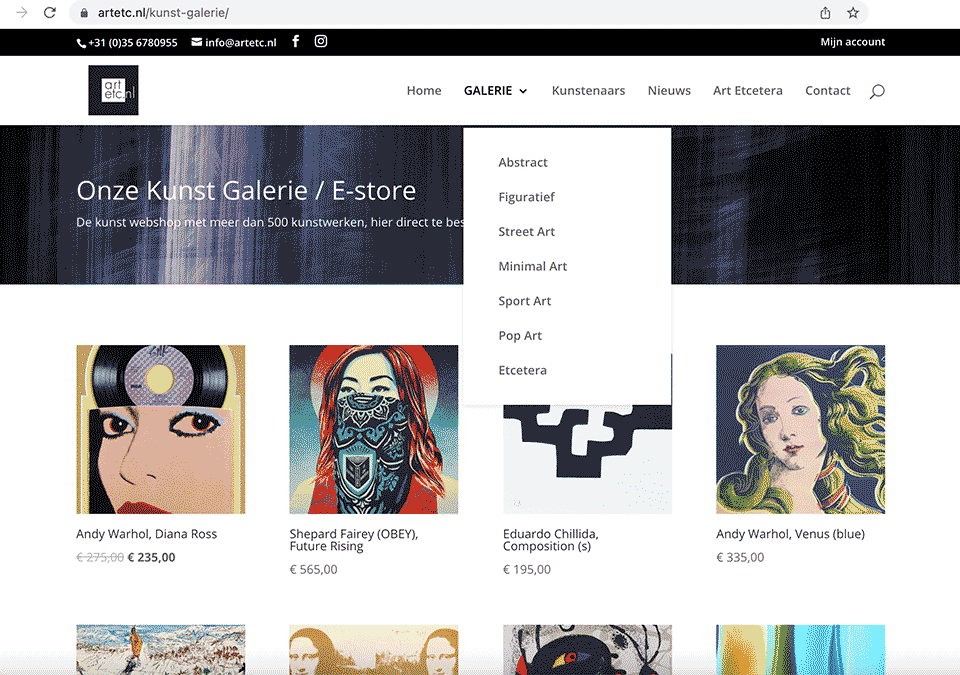Open the Shepard Fairey Future Rising image

pyautogui.click(x=373, y=429)
